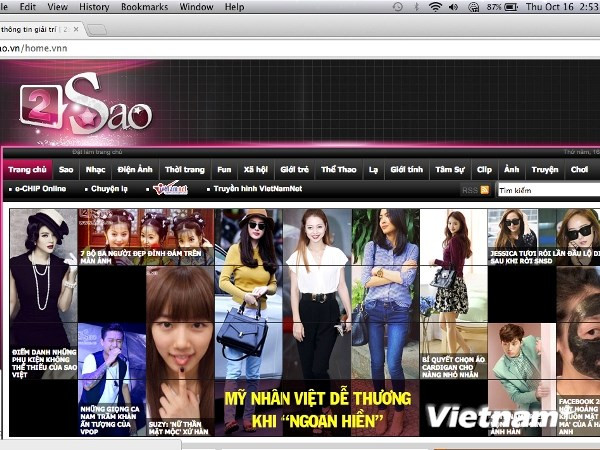The image size is (600, 450).
Task: Go to the Sao section
Action: click(66, 170)
